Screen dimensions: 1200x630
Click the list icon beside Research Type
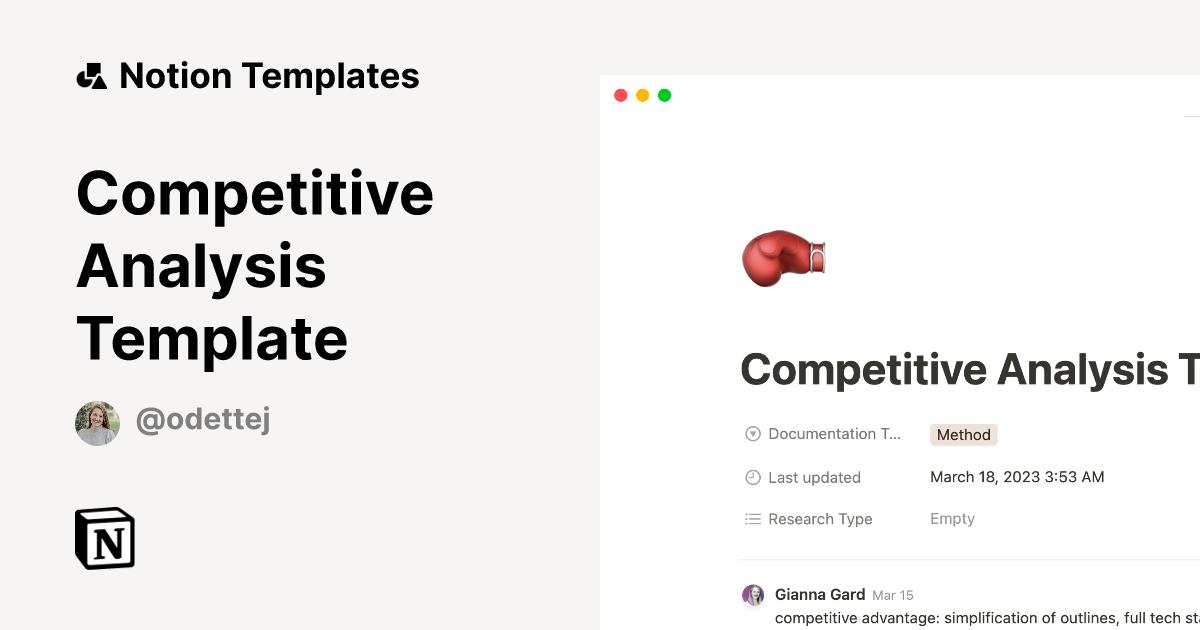click(752, 518)
